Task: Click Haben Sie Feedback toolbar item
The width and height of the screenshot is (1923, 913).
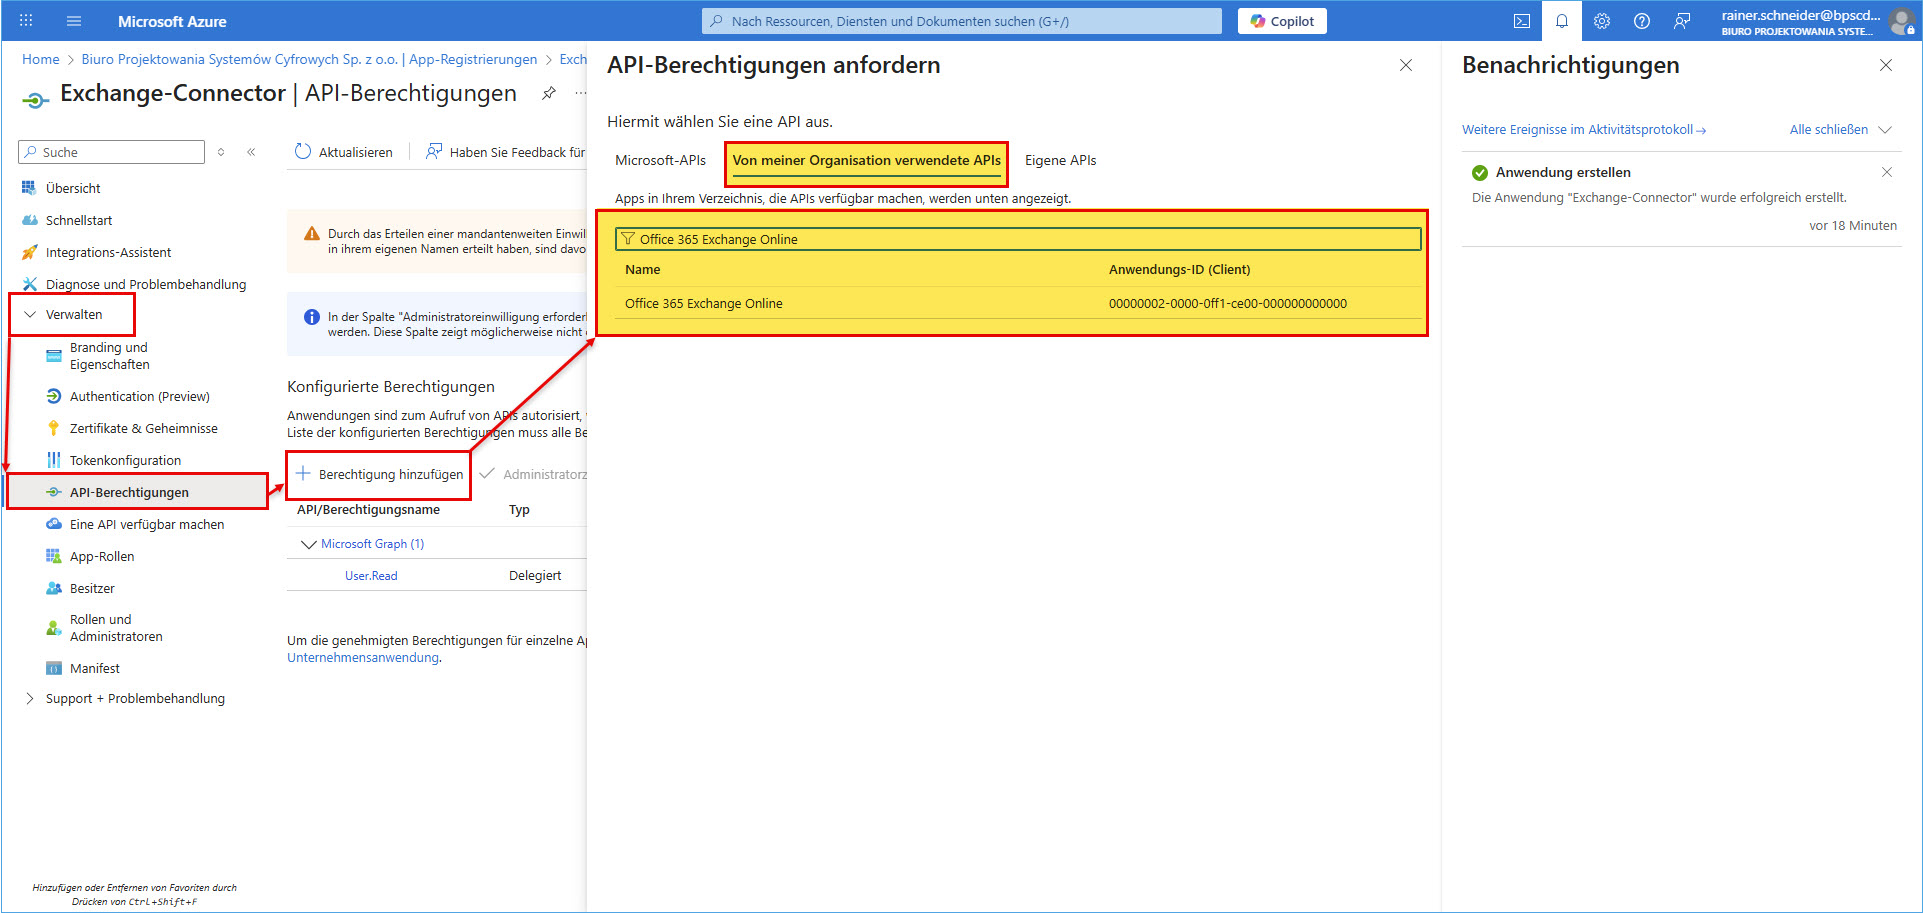Action: (506, 152)
